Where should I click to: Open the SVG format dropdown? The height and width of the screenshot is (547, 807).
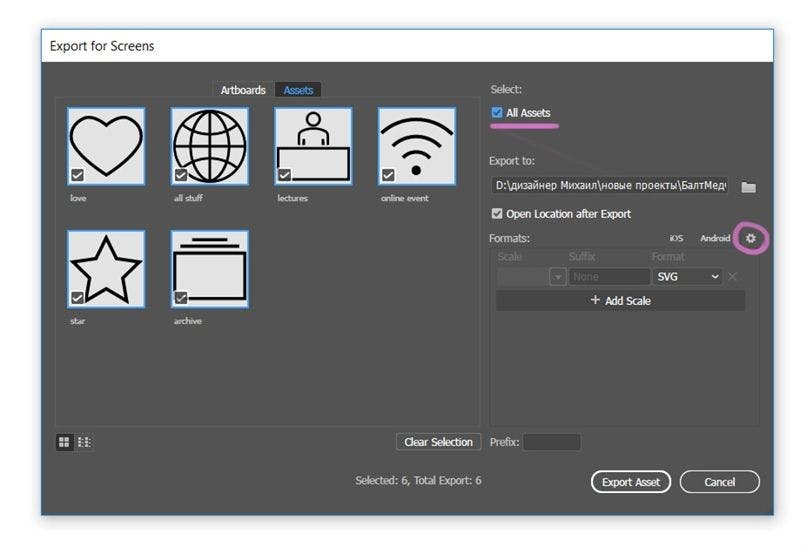pos(687,276)
